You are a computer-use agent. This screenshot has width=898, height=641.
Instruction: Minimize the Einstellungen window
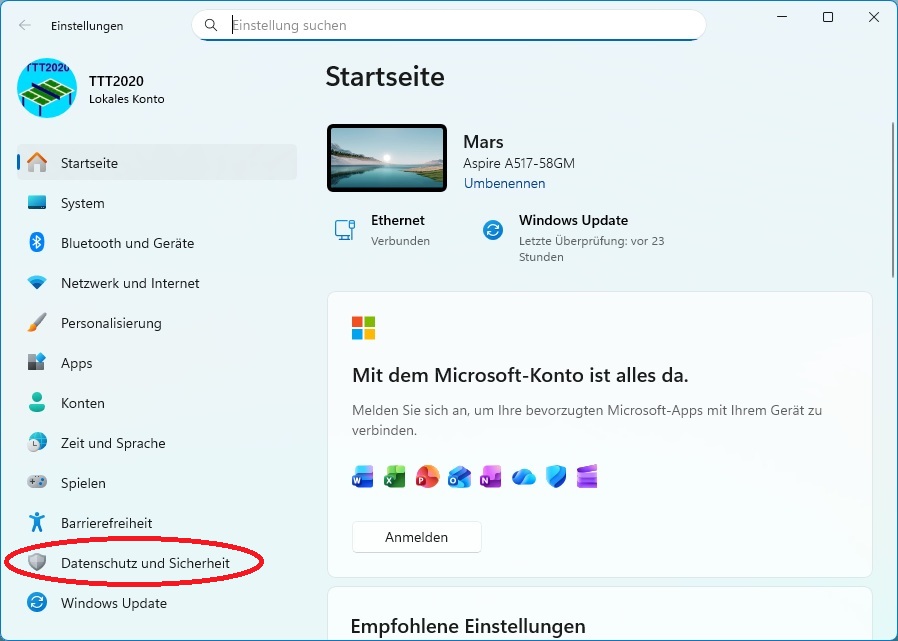[x=782, y=17]
